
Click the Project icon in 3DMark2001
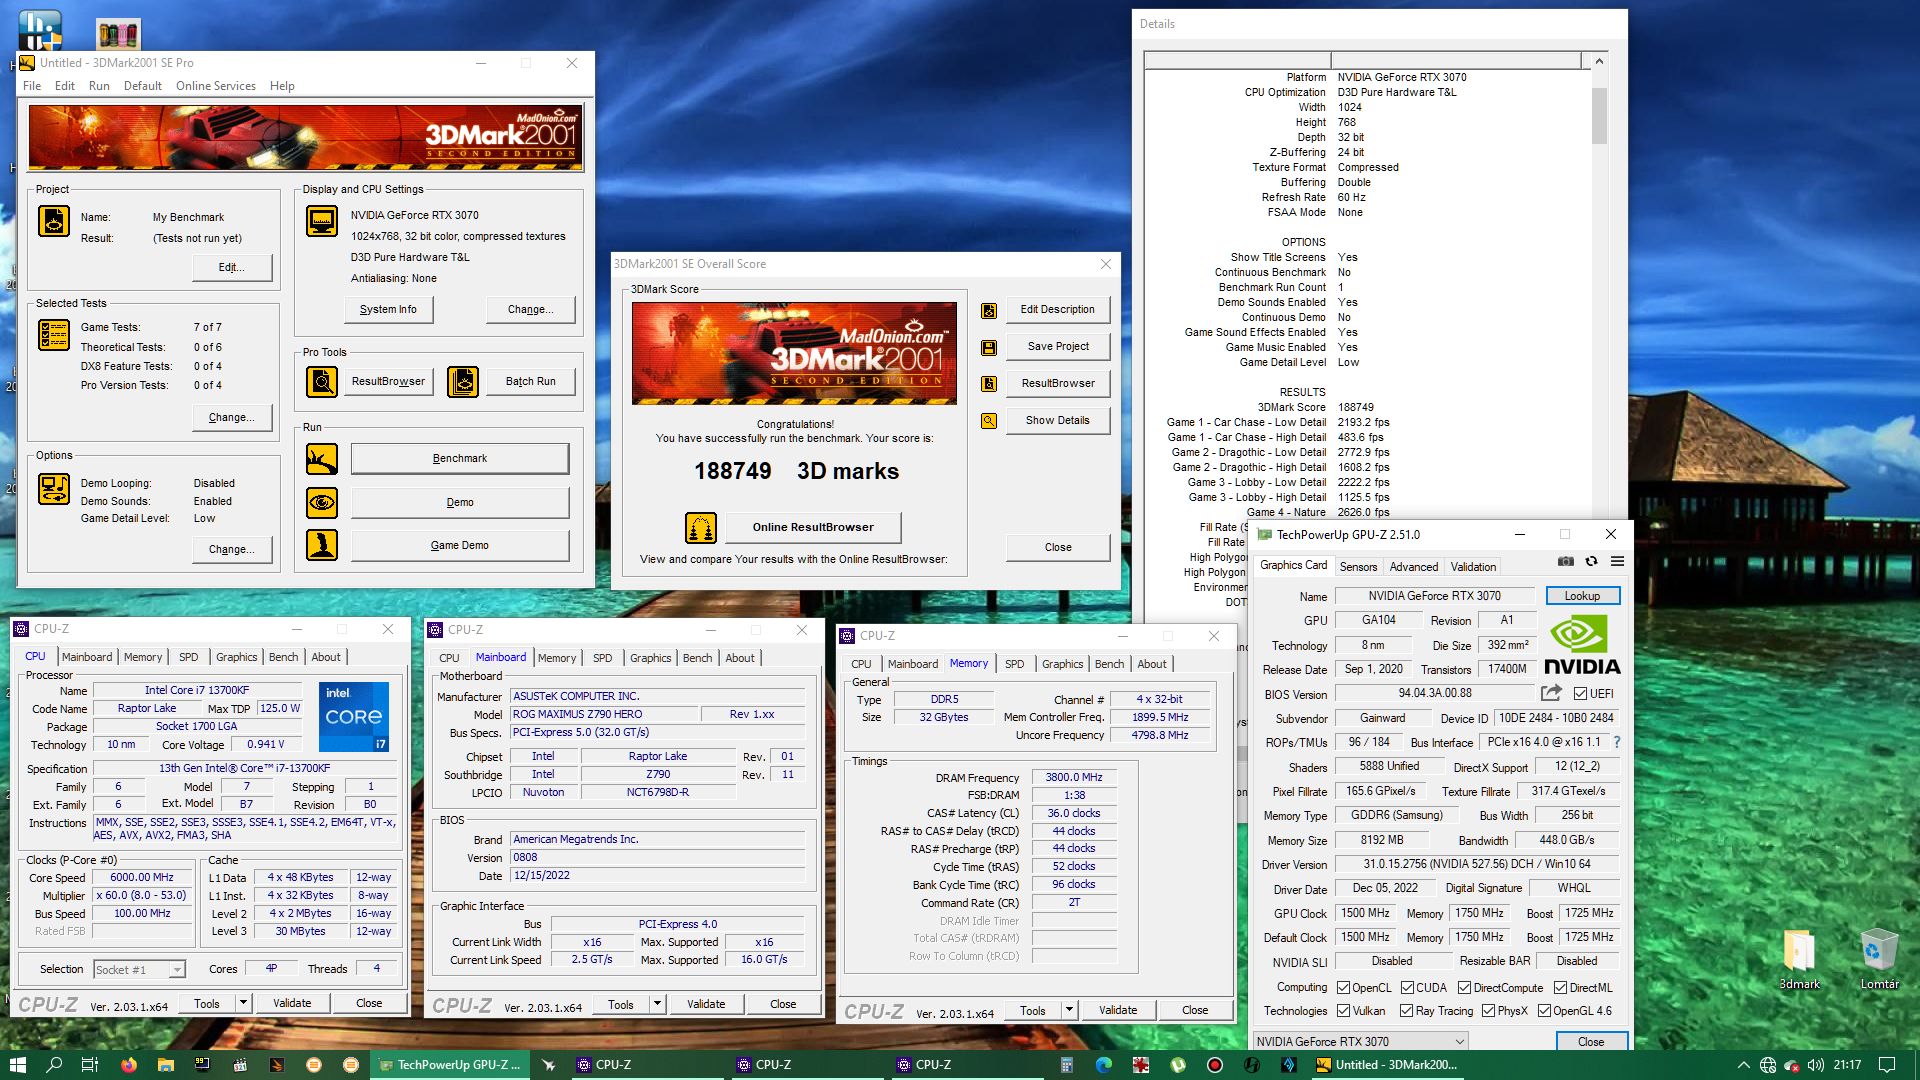click(x=54, y=221)
